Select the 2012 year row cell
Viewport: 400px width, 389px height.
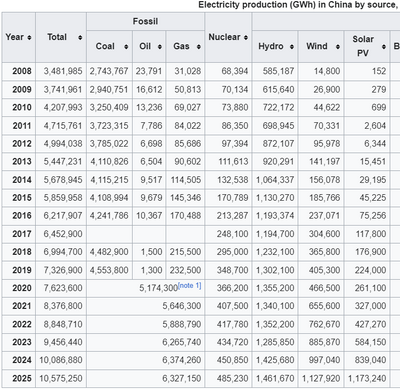click(19, 144)
